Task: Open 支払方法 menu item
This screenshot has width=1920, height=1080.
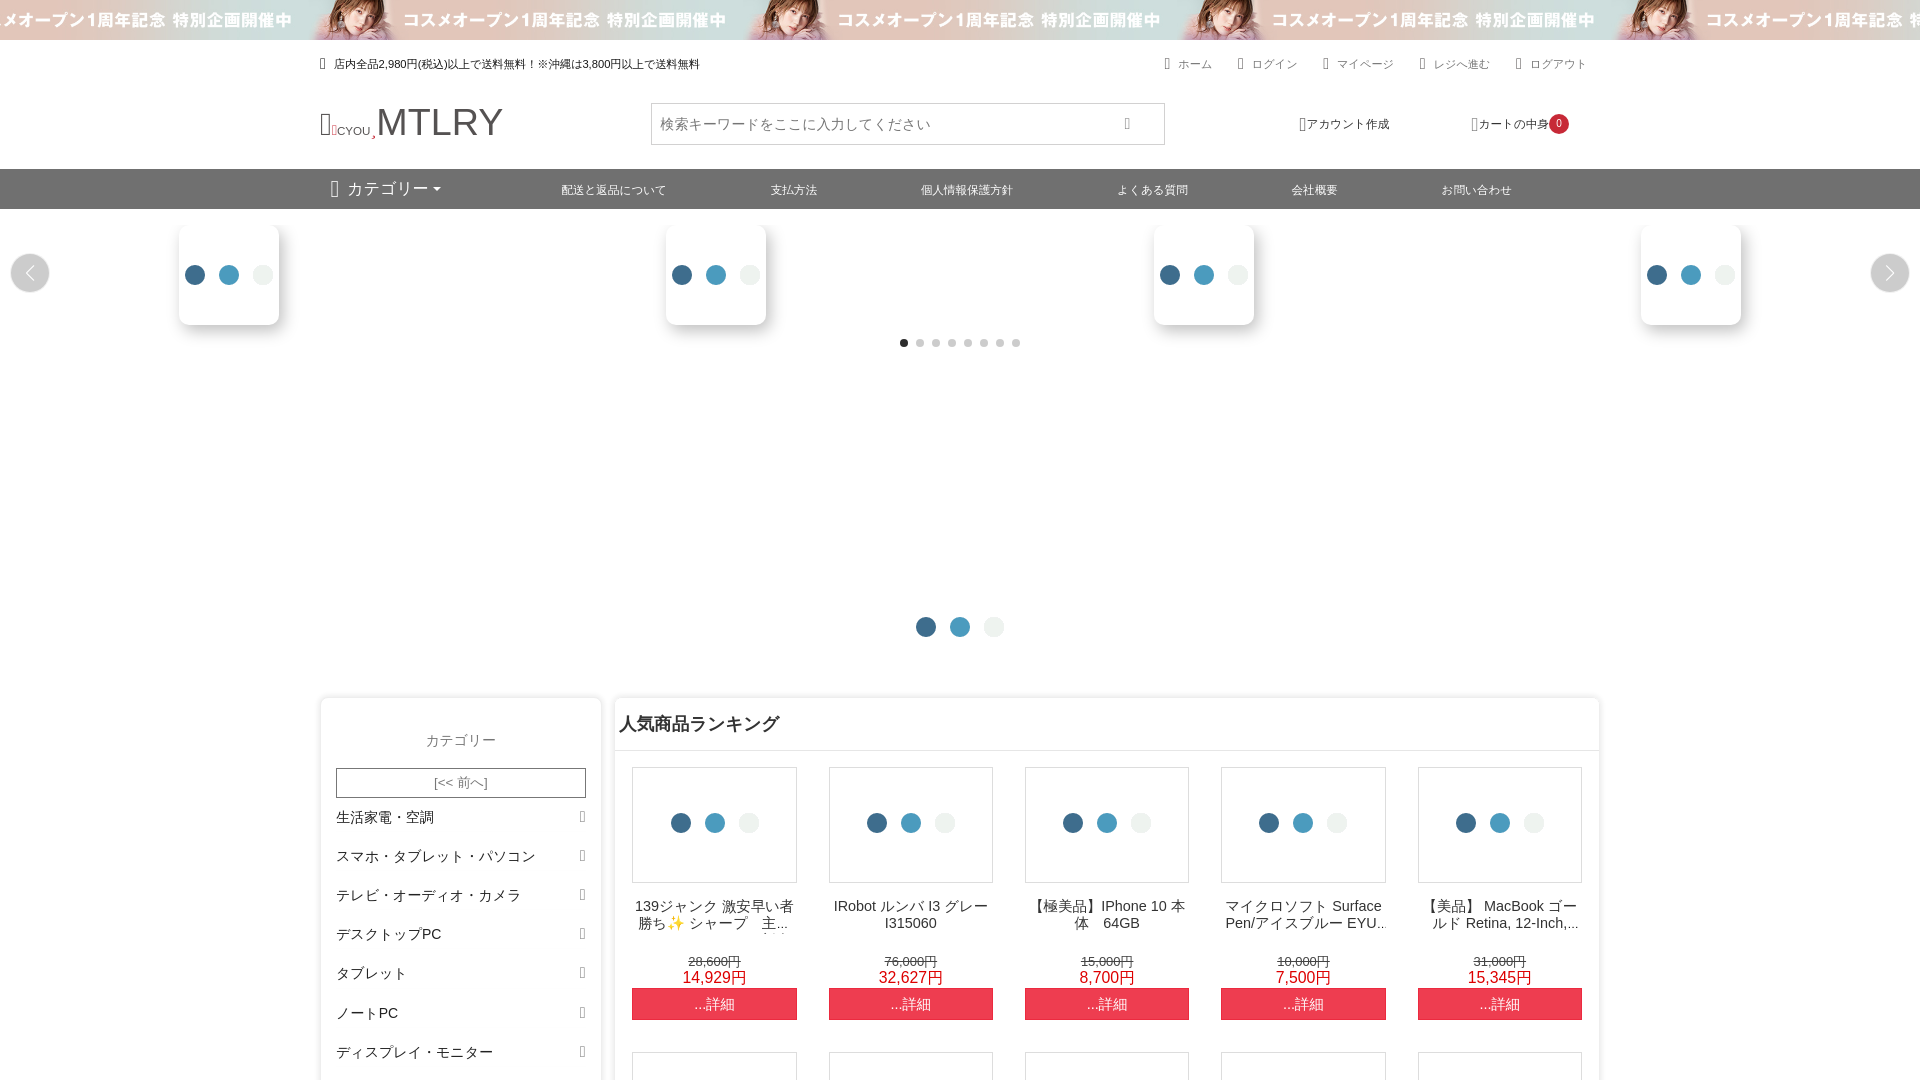Action: [x=794, y=190]
